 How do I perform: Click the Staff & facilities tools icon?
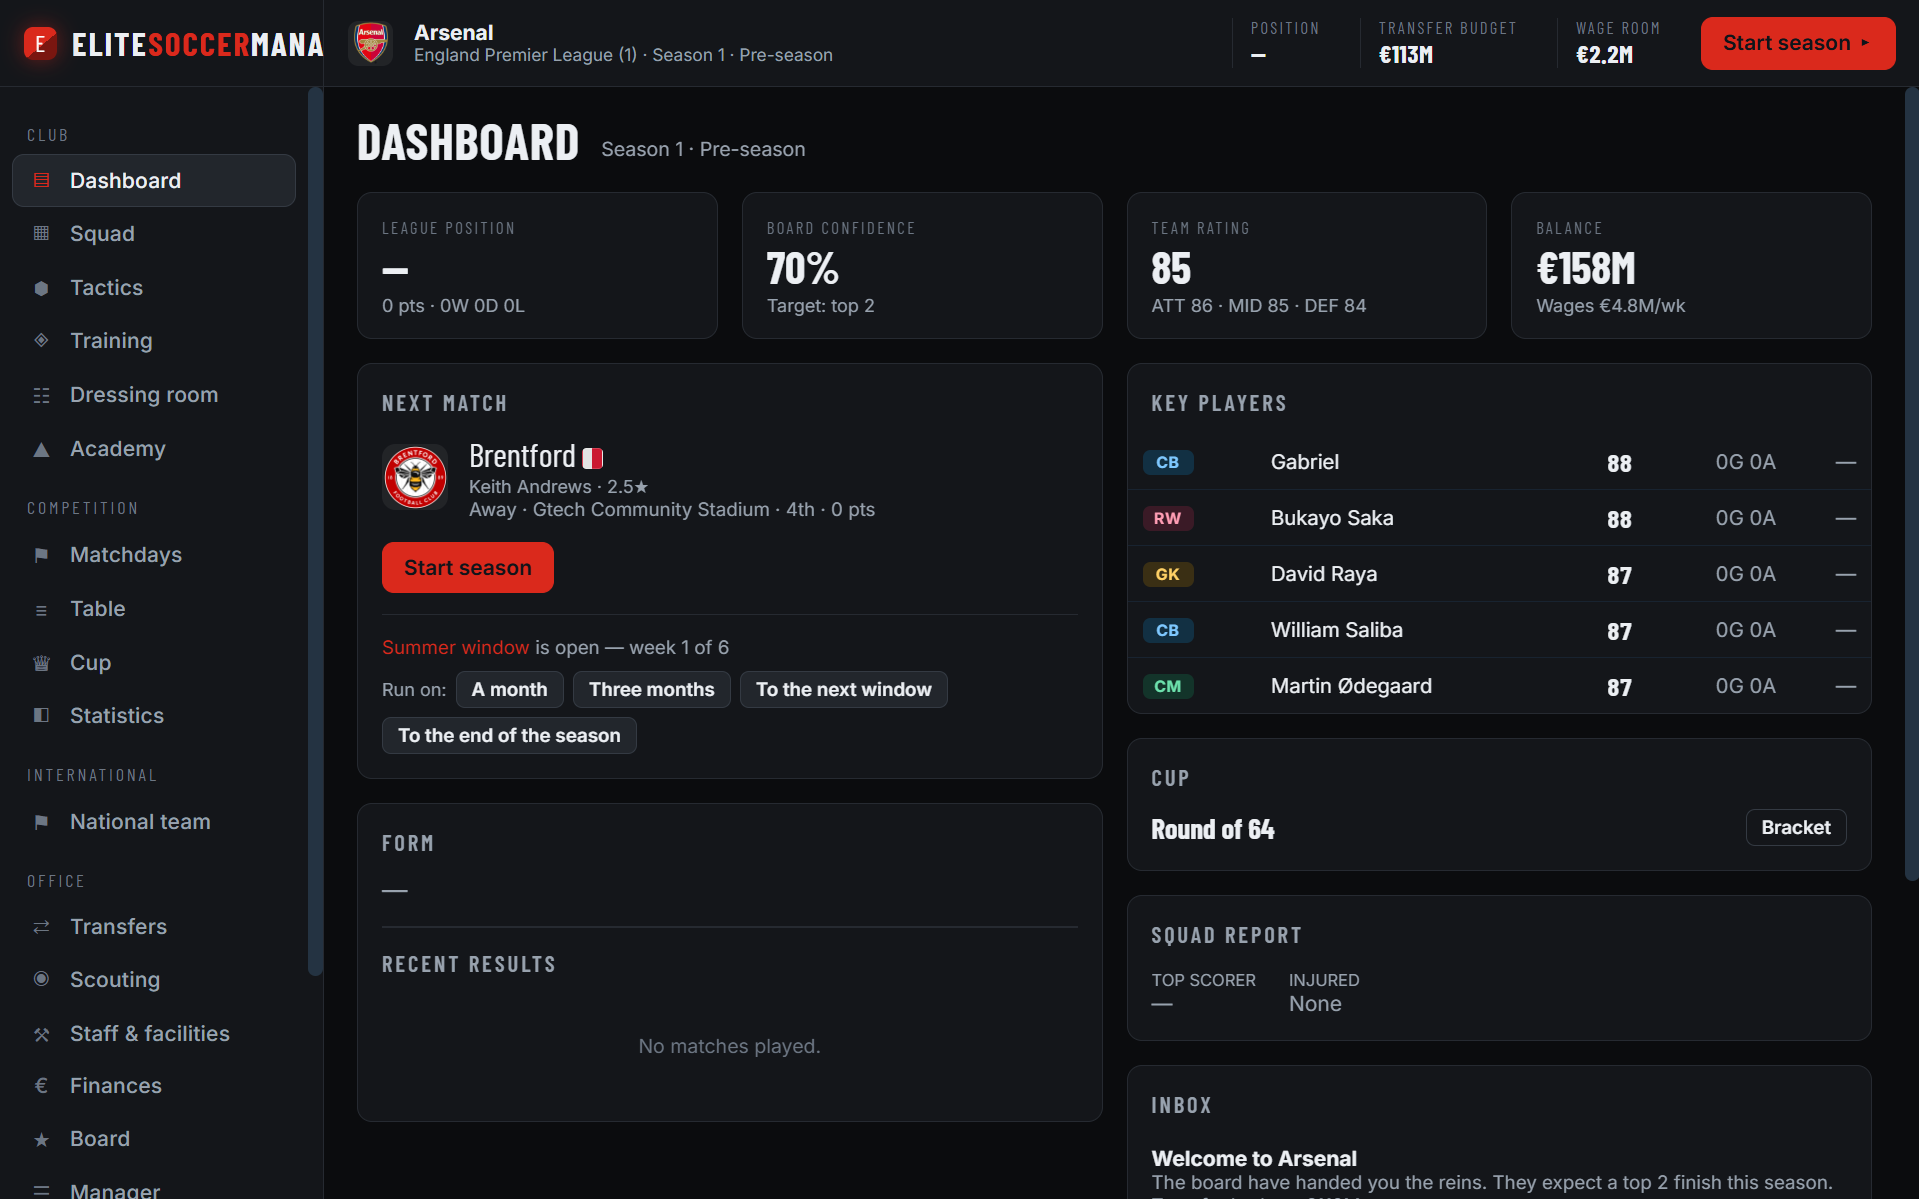coord(41,1034)
